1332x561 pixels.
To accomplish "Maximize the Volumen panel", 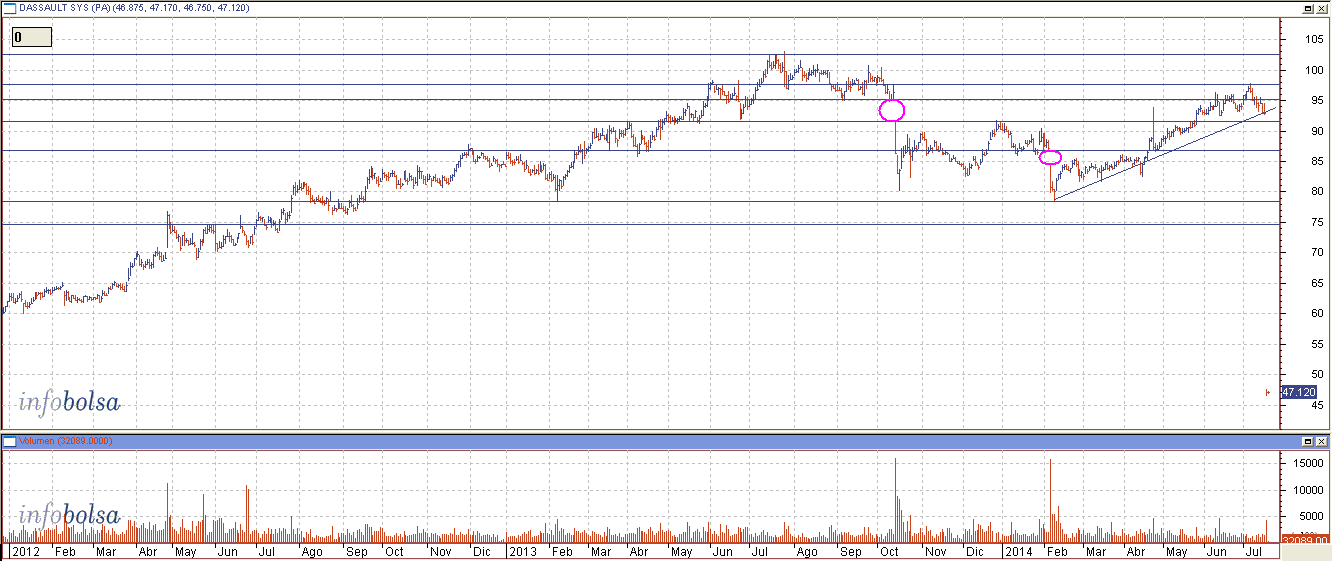I will pos(1307,441).
